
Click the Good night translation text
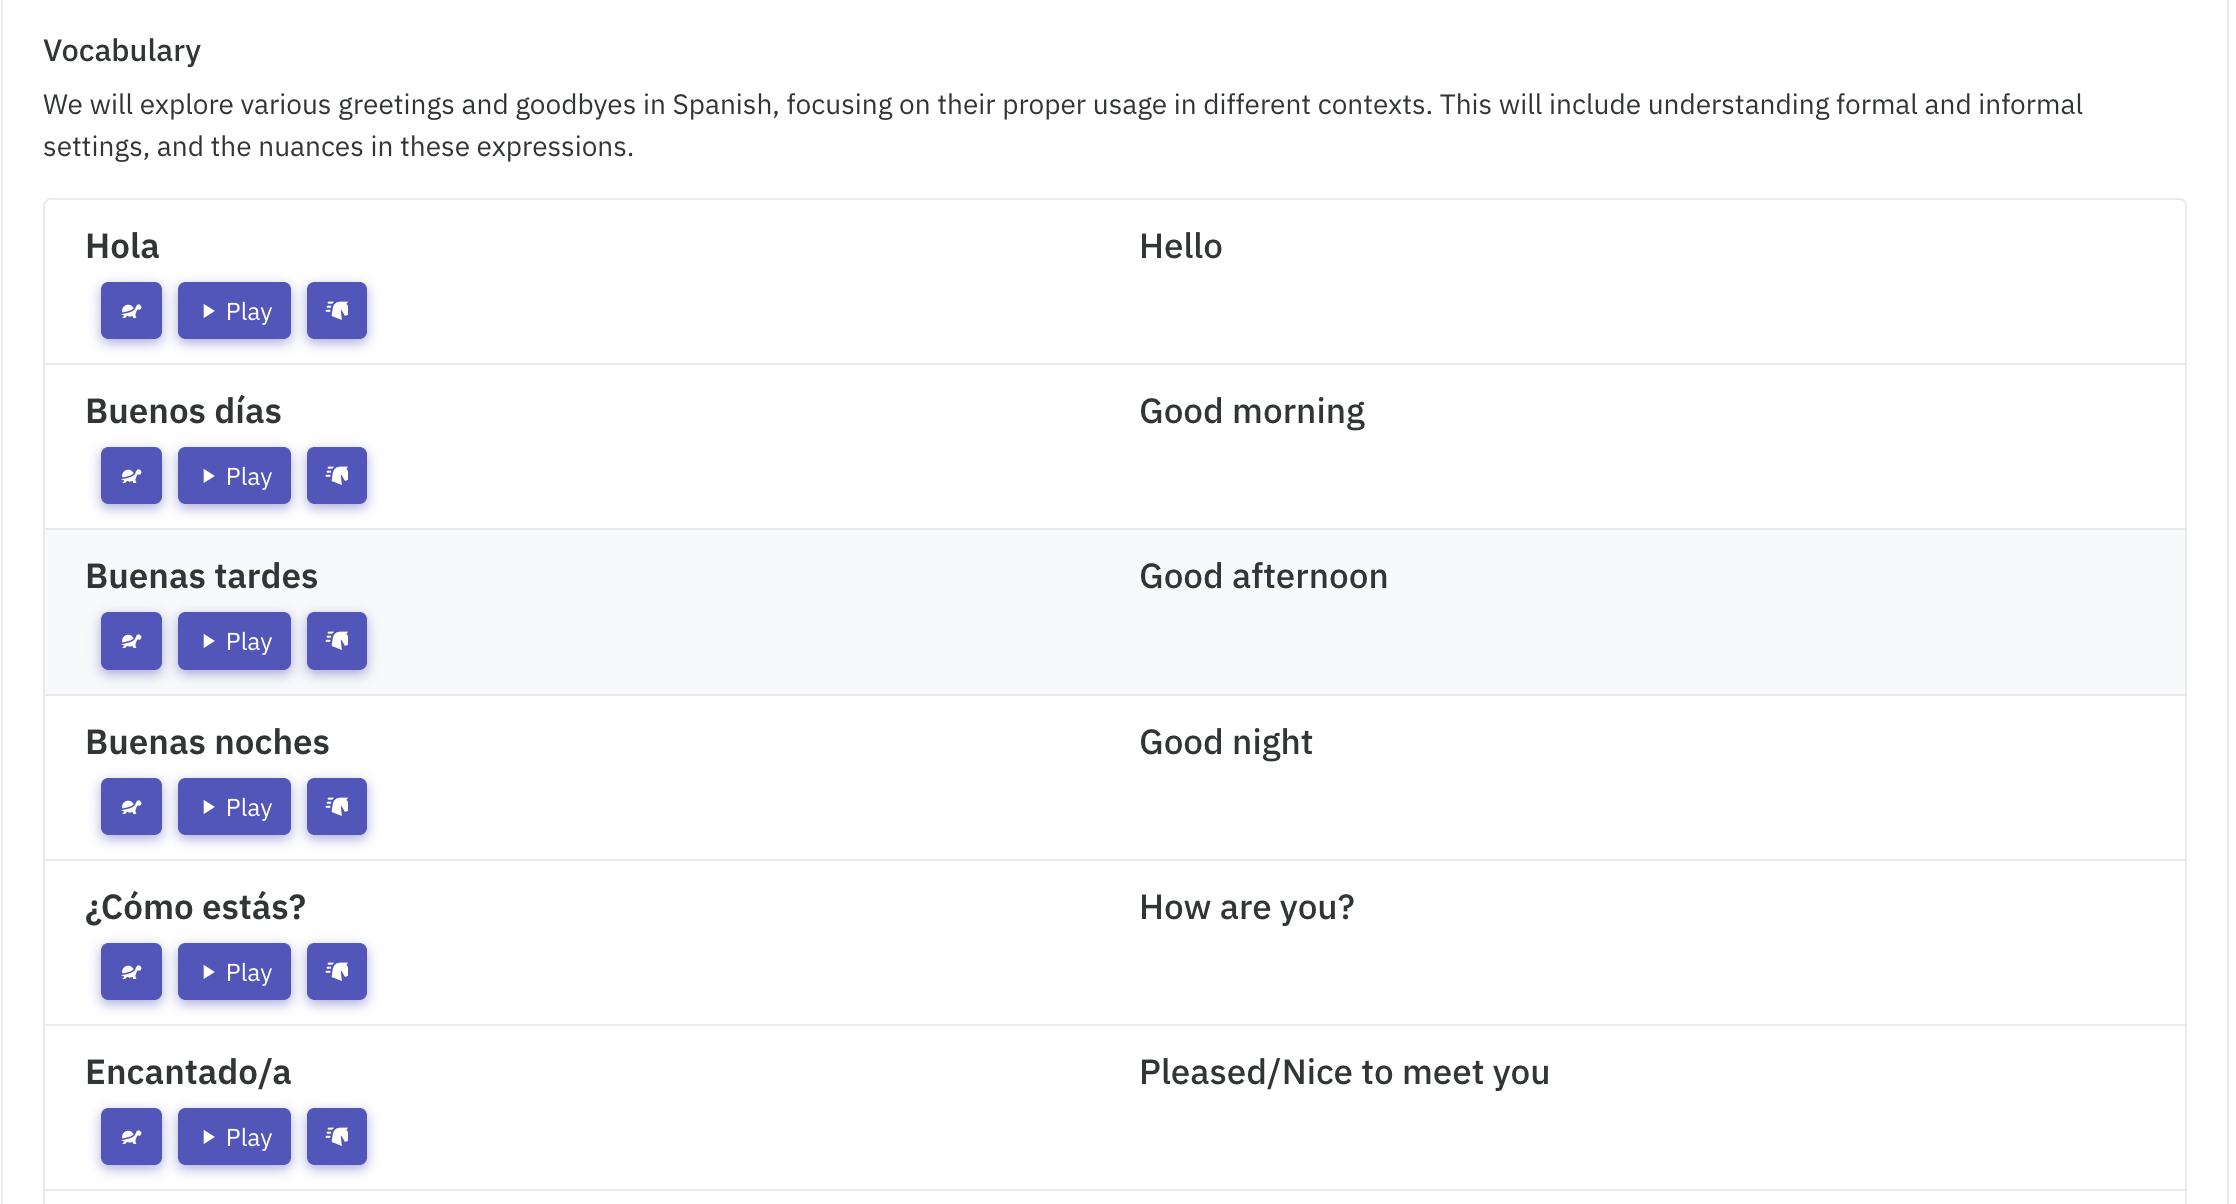(1226, 743)
